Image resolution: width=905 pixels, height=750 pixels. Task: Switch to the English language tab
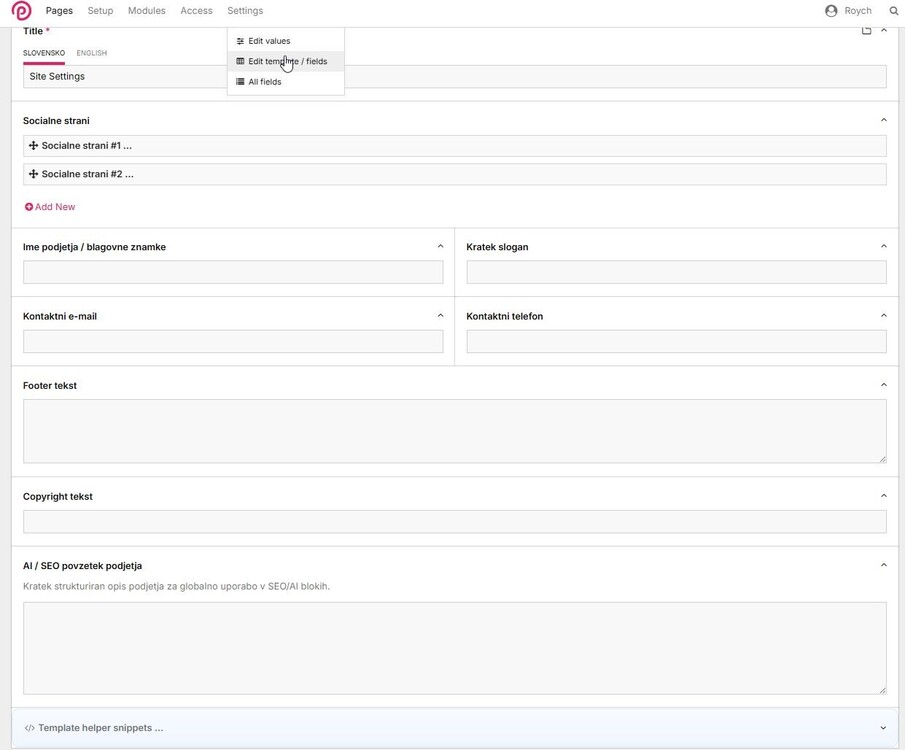pos(91,53)
